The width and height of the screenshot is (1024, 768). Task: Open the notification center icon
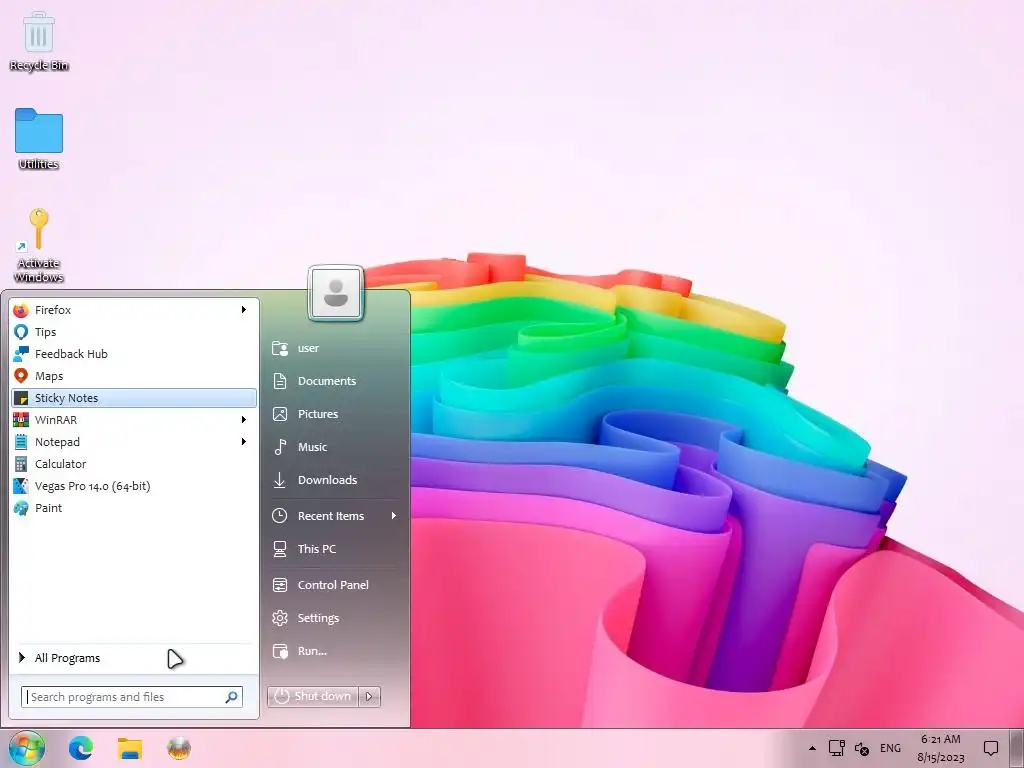(x=991, y=748)
